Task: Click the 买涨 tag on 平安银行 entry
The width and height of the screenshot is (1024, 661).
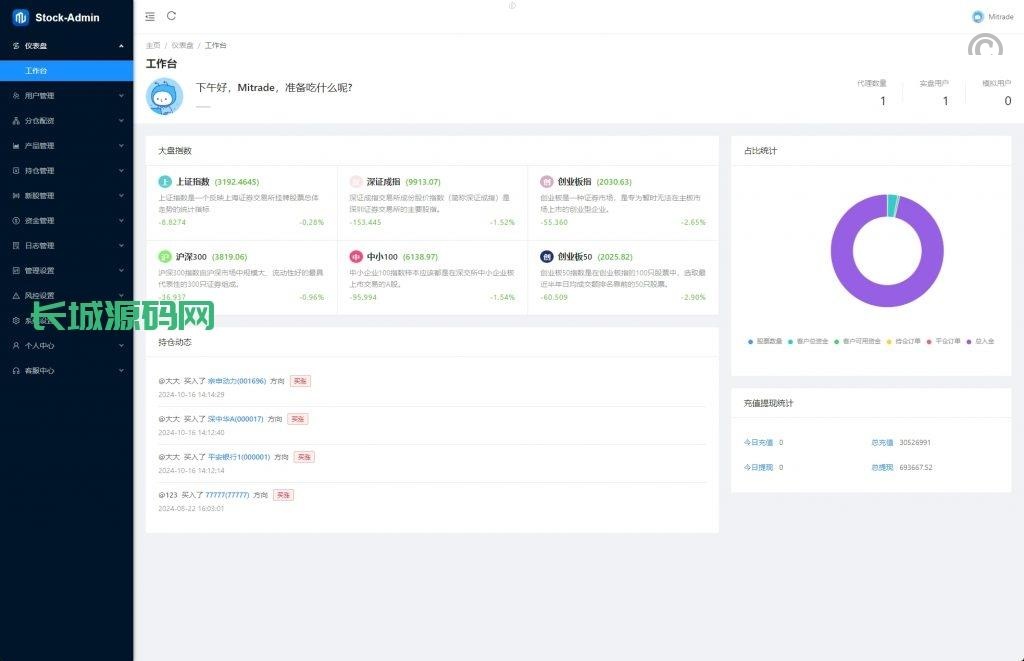Action: [x=304, y=457]
